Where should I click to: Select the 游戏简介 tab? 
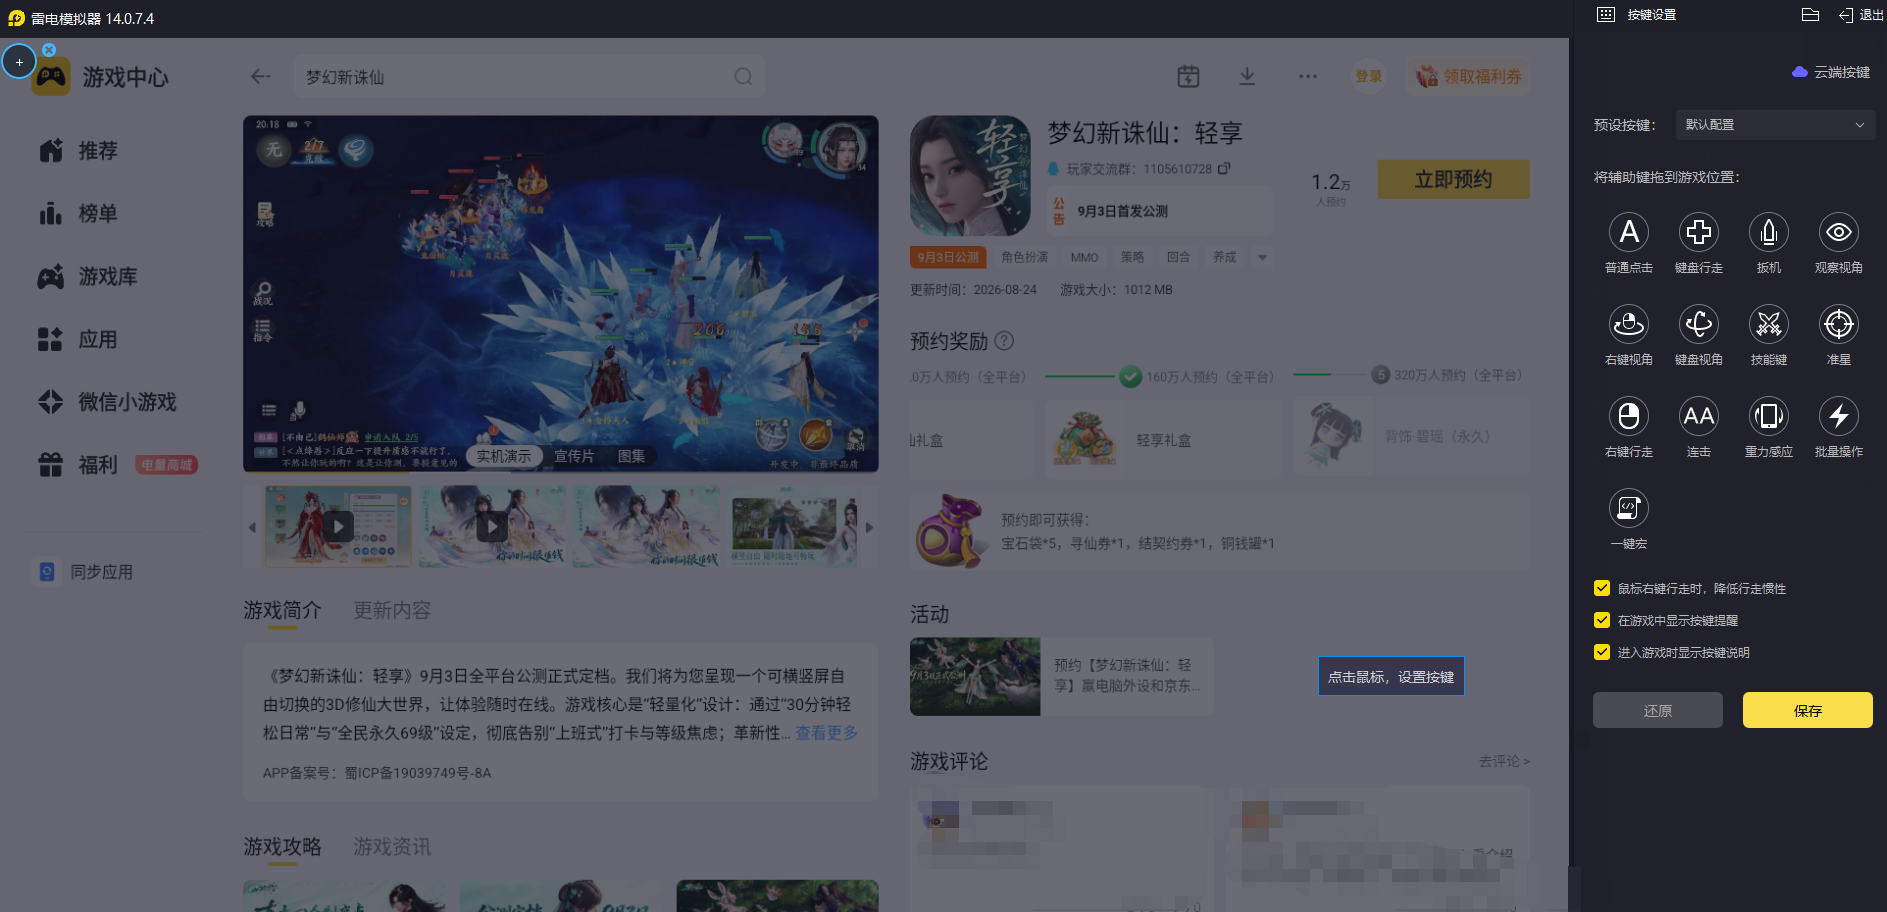click(x=283, y=610)
